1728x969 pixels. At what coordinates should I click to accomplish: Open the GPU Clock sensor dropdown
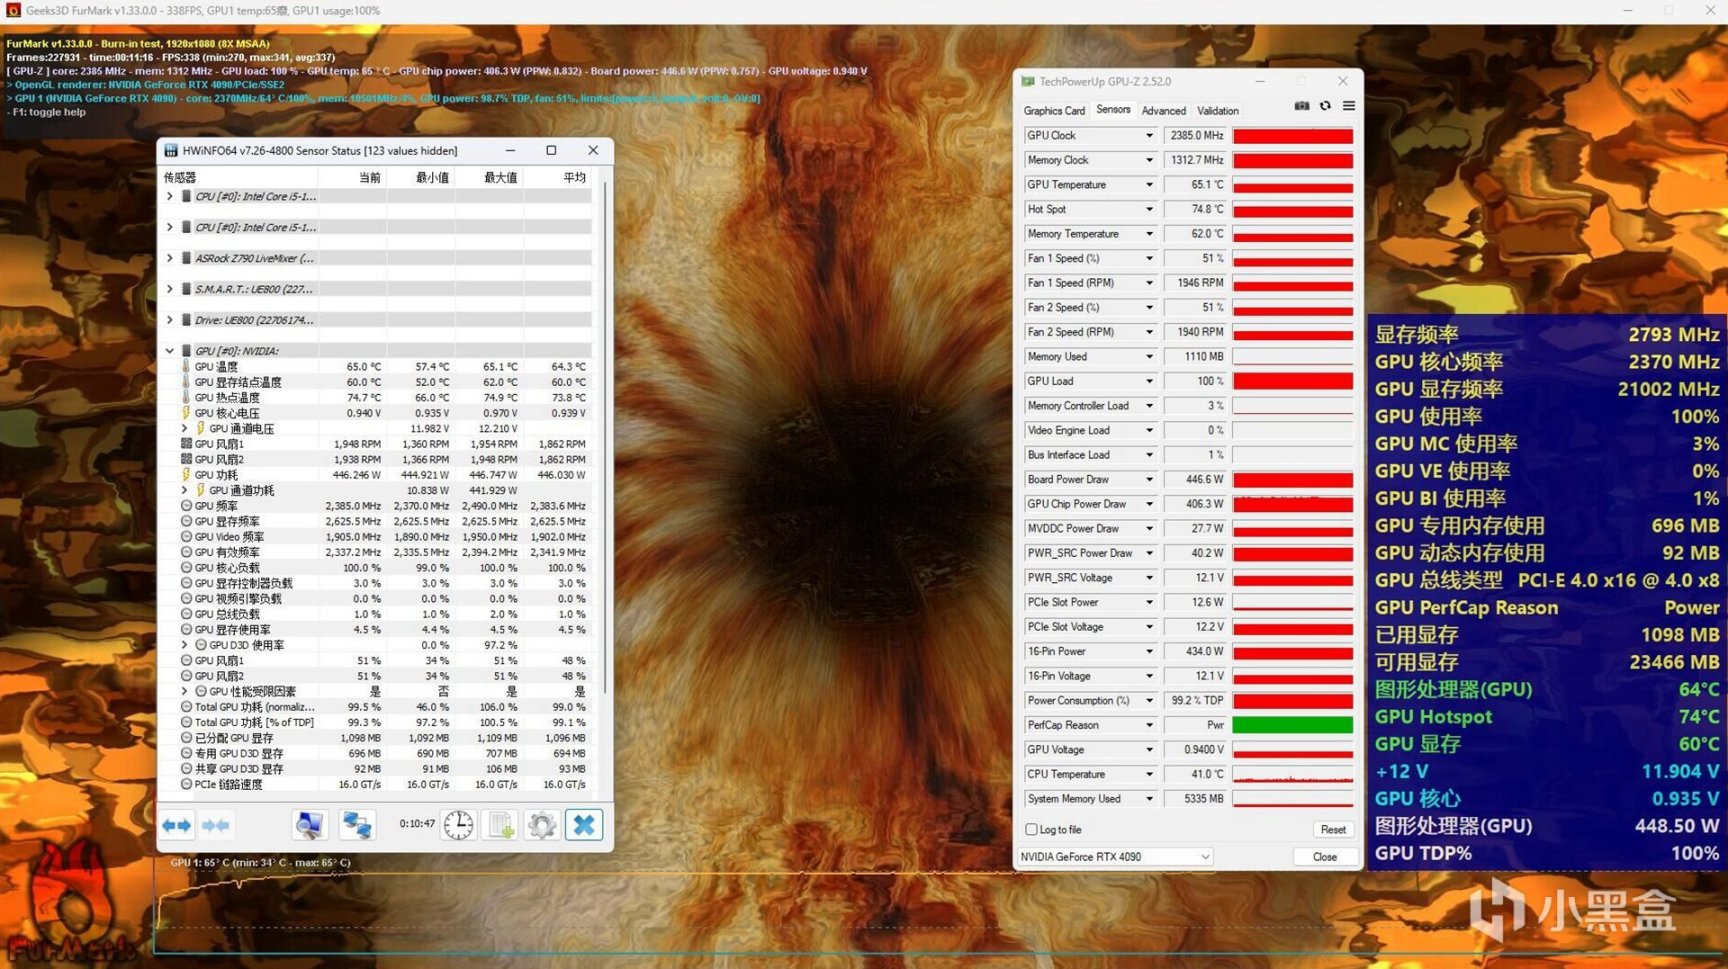tap(1149, 136)
